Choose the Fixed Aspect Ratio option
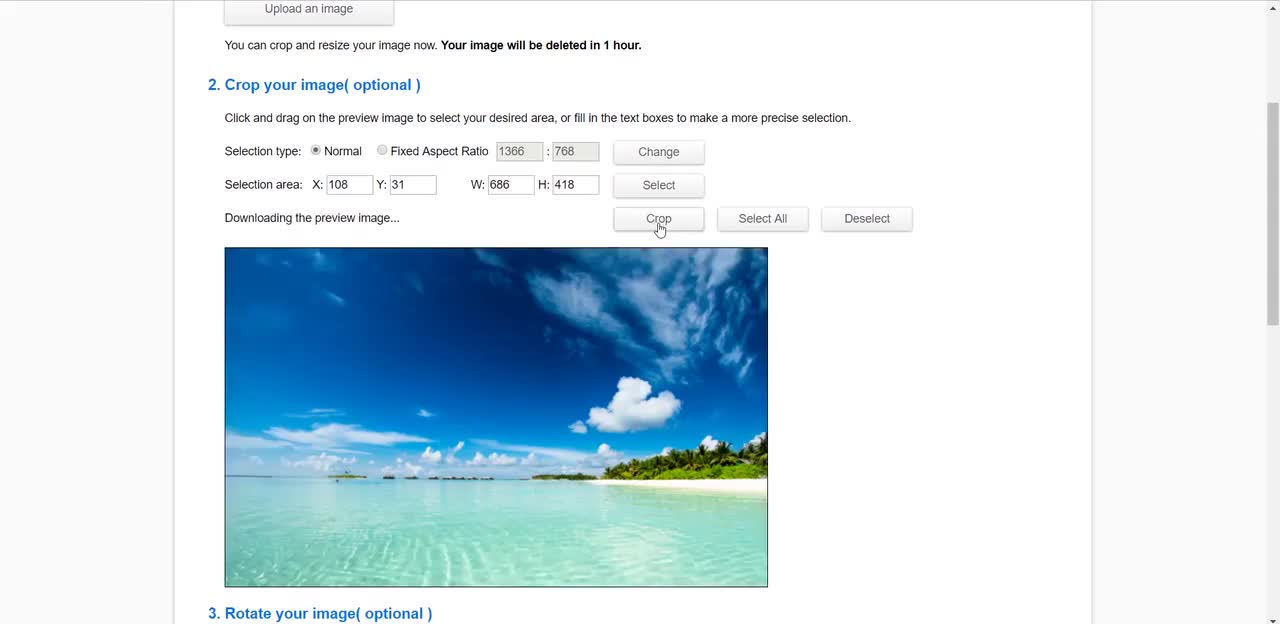1280x624 pixels. 382,151
